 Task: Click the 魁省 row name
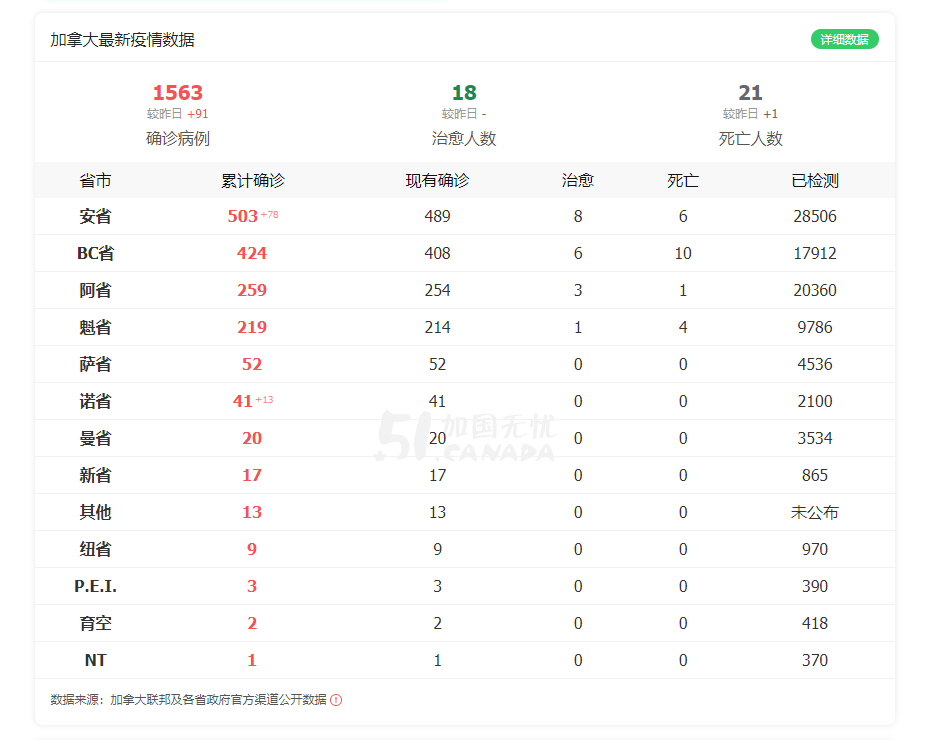tap(95, 327)
